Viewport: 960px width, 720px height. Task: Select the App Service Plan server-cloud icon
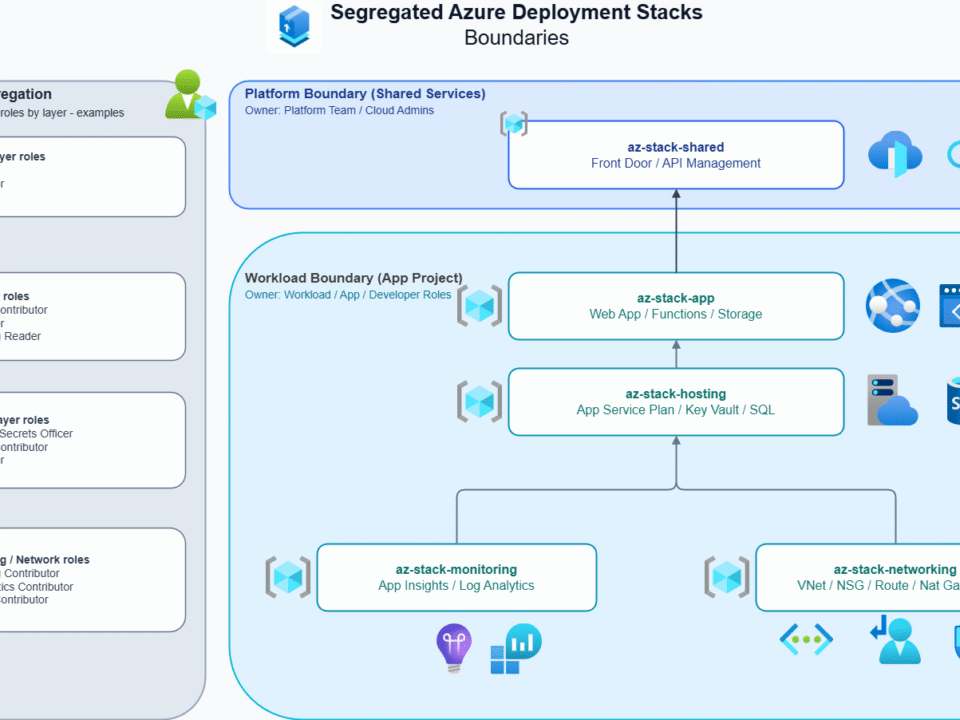(x=892, y=400)
